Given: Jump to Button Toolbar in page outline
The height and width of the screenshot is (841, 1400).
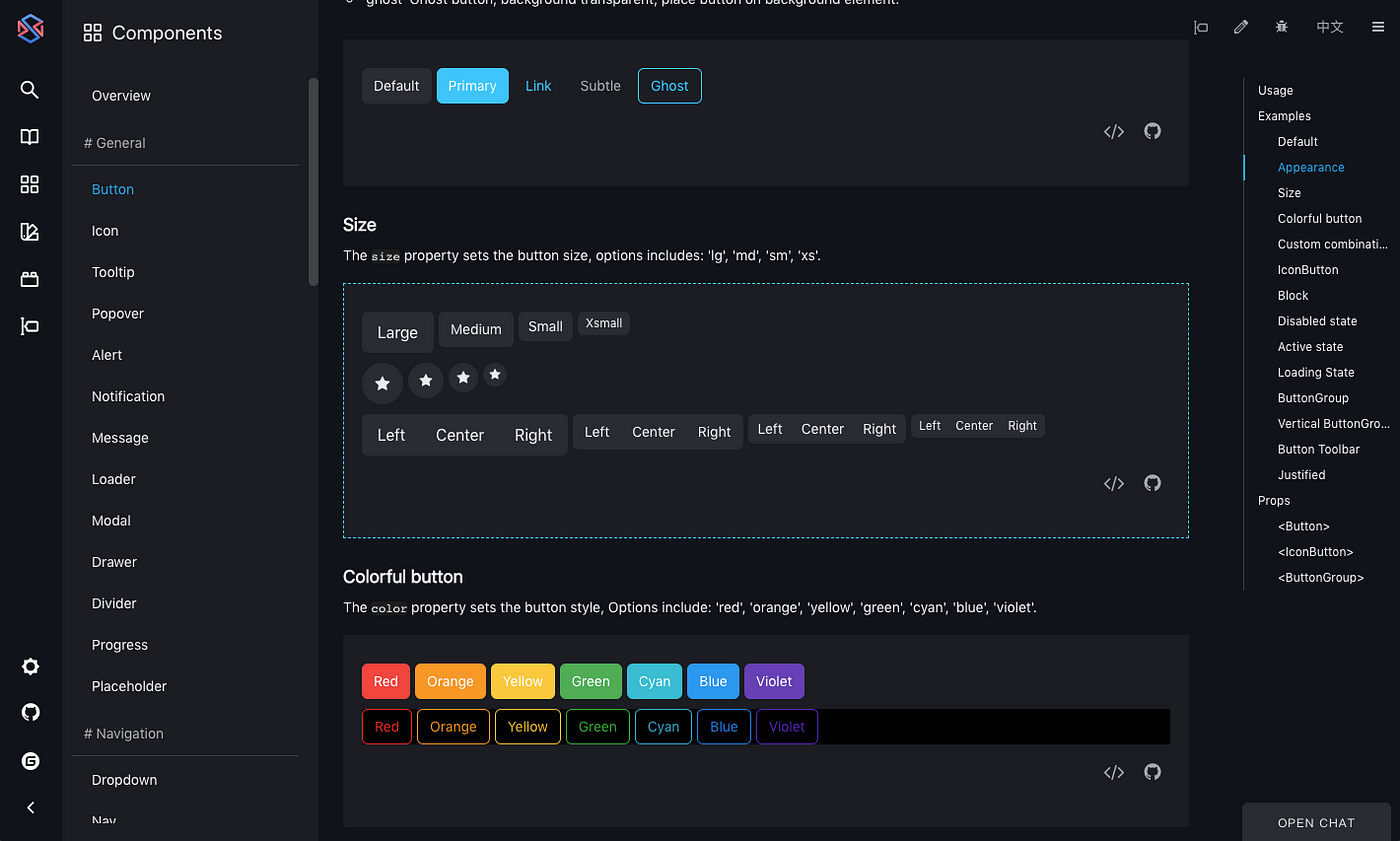Looking at the screenshot, I should (x=1319, y=449).
